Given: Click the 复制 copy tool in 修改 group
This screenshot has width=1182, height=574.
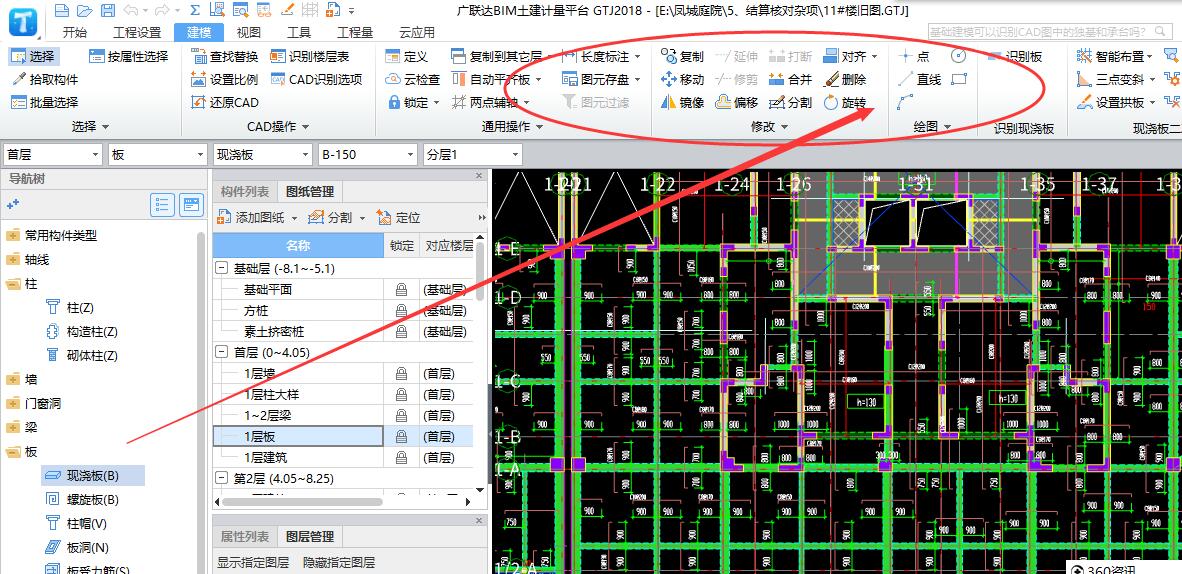Looking at the screenshot, I should (x=682, y=56).
